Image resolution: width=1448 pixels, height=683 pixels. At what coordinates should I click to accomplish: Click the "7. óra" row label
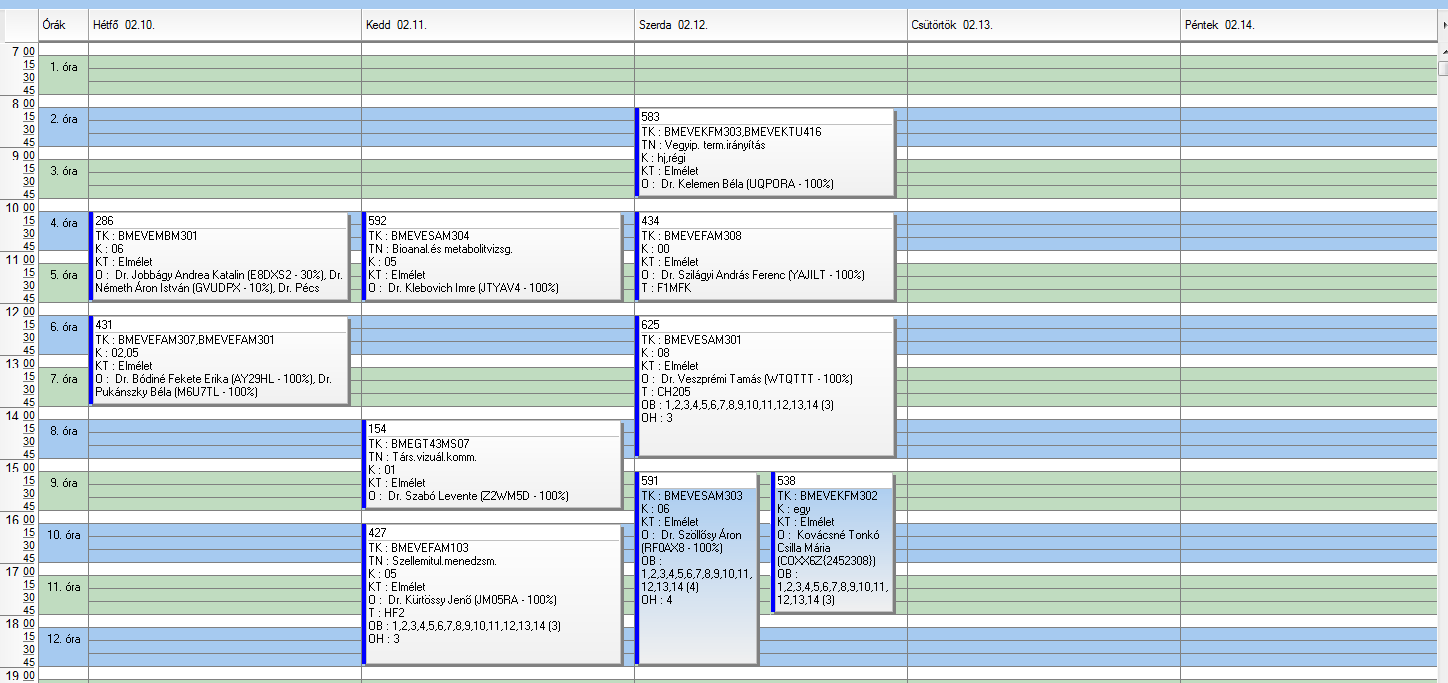pyautogui.click(x=64, y=379)
